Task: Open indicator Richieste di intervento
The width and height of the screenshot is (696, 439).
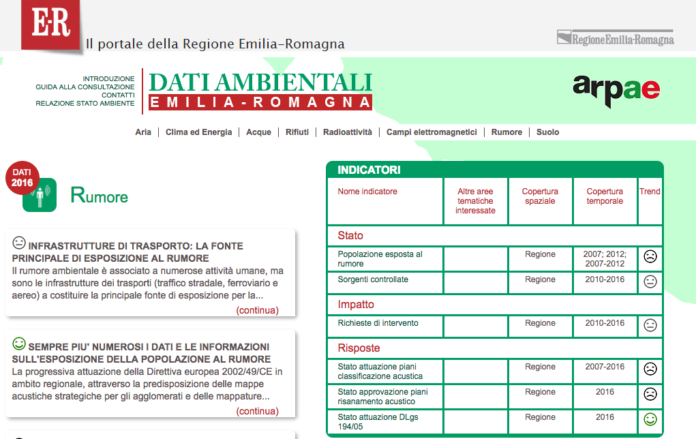Action: [x=378, y=323]
